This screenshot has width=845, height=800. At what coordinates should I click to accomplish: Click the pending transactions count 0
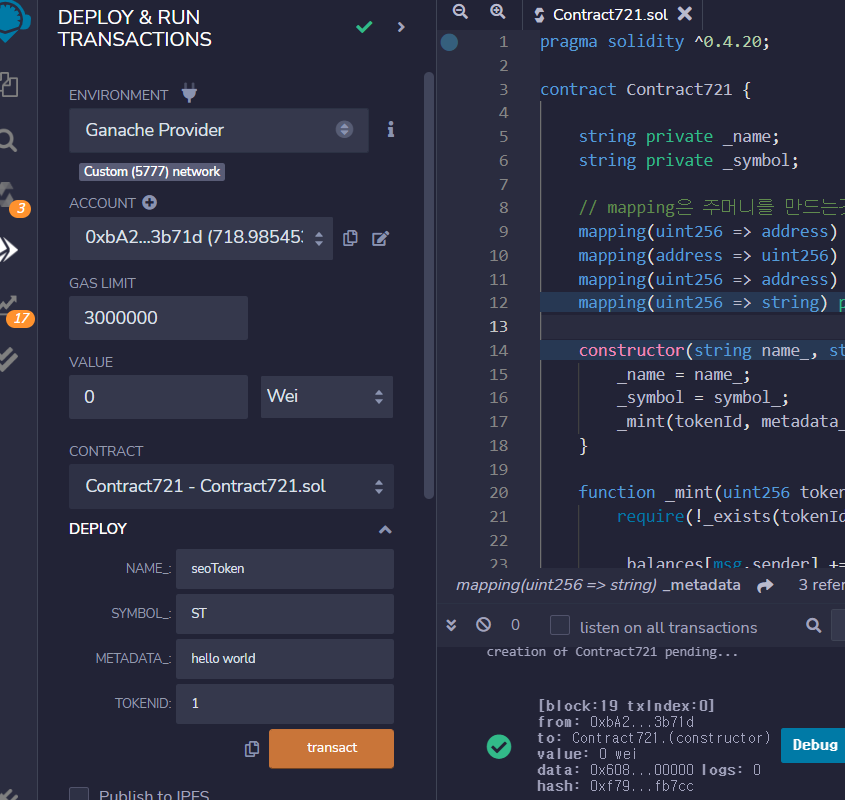[515, 625]
